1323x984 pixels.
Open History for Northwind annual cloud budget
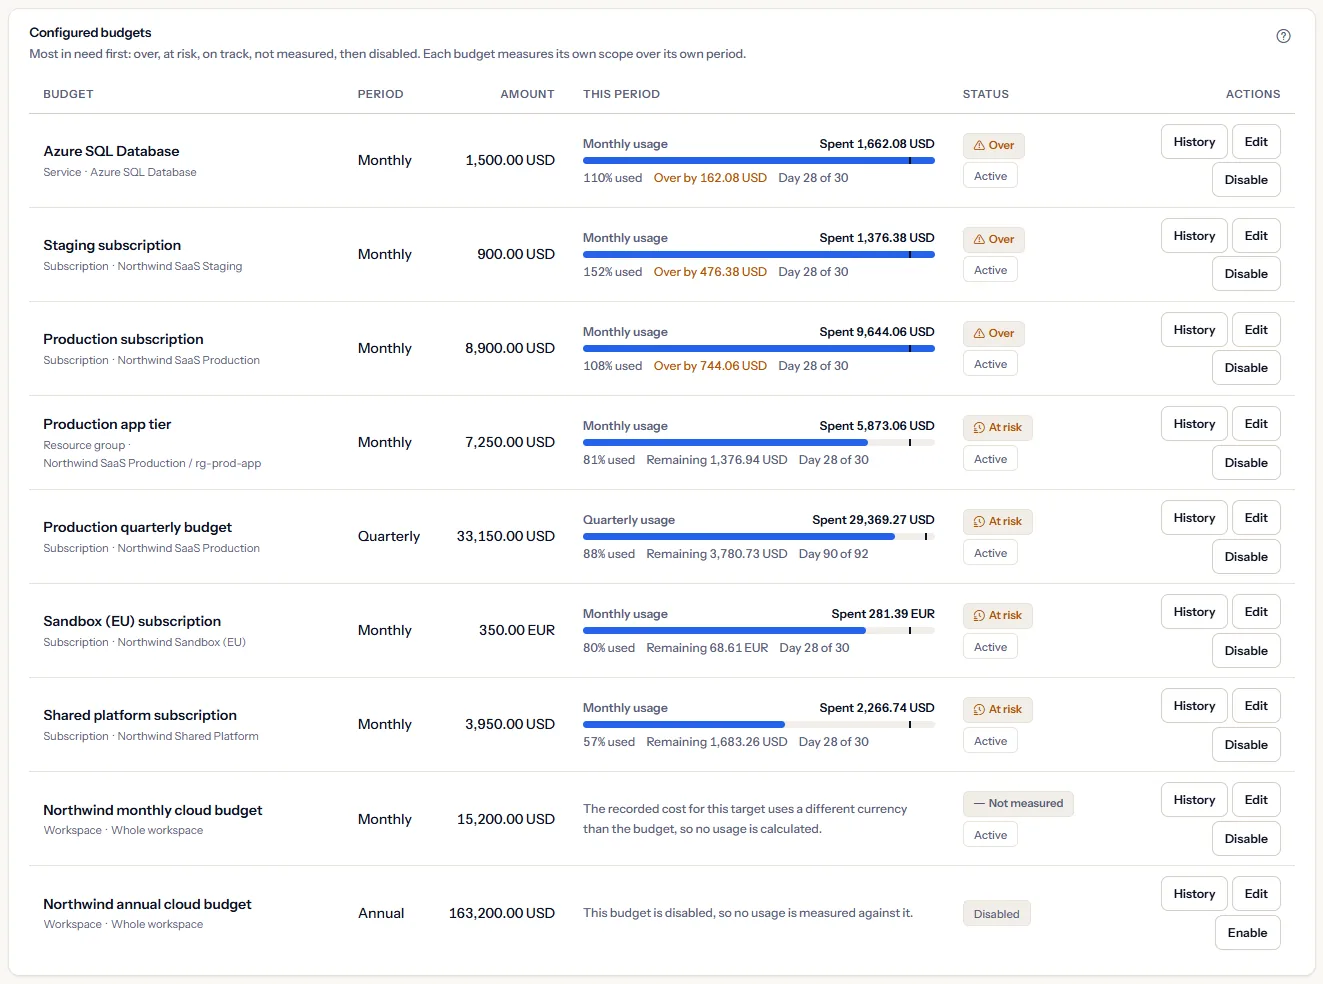click(1194, 894)
